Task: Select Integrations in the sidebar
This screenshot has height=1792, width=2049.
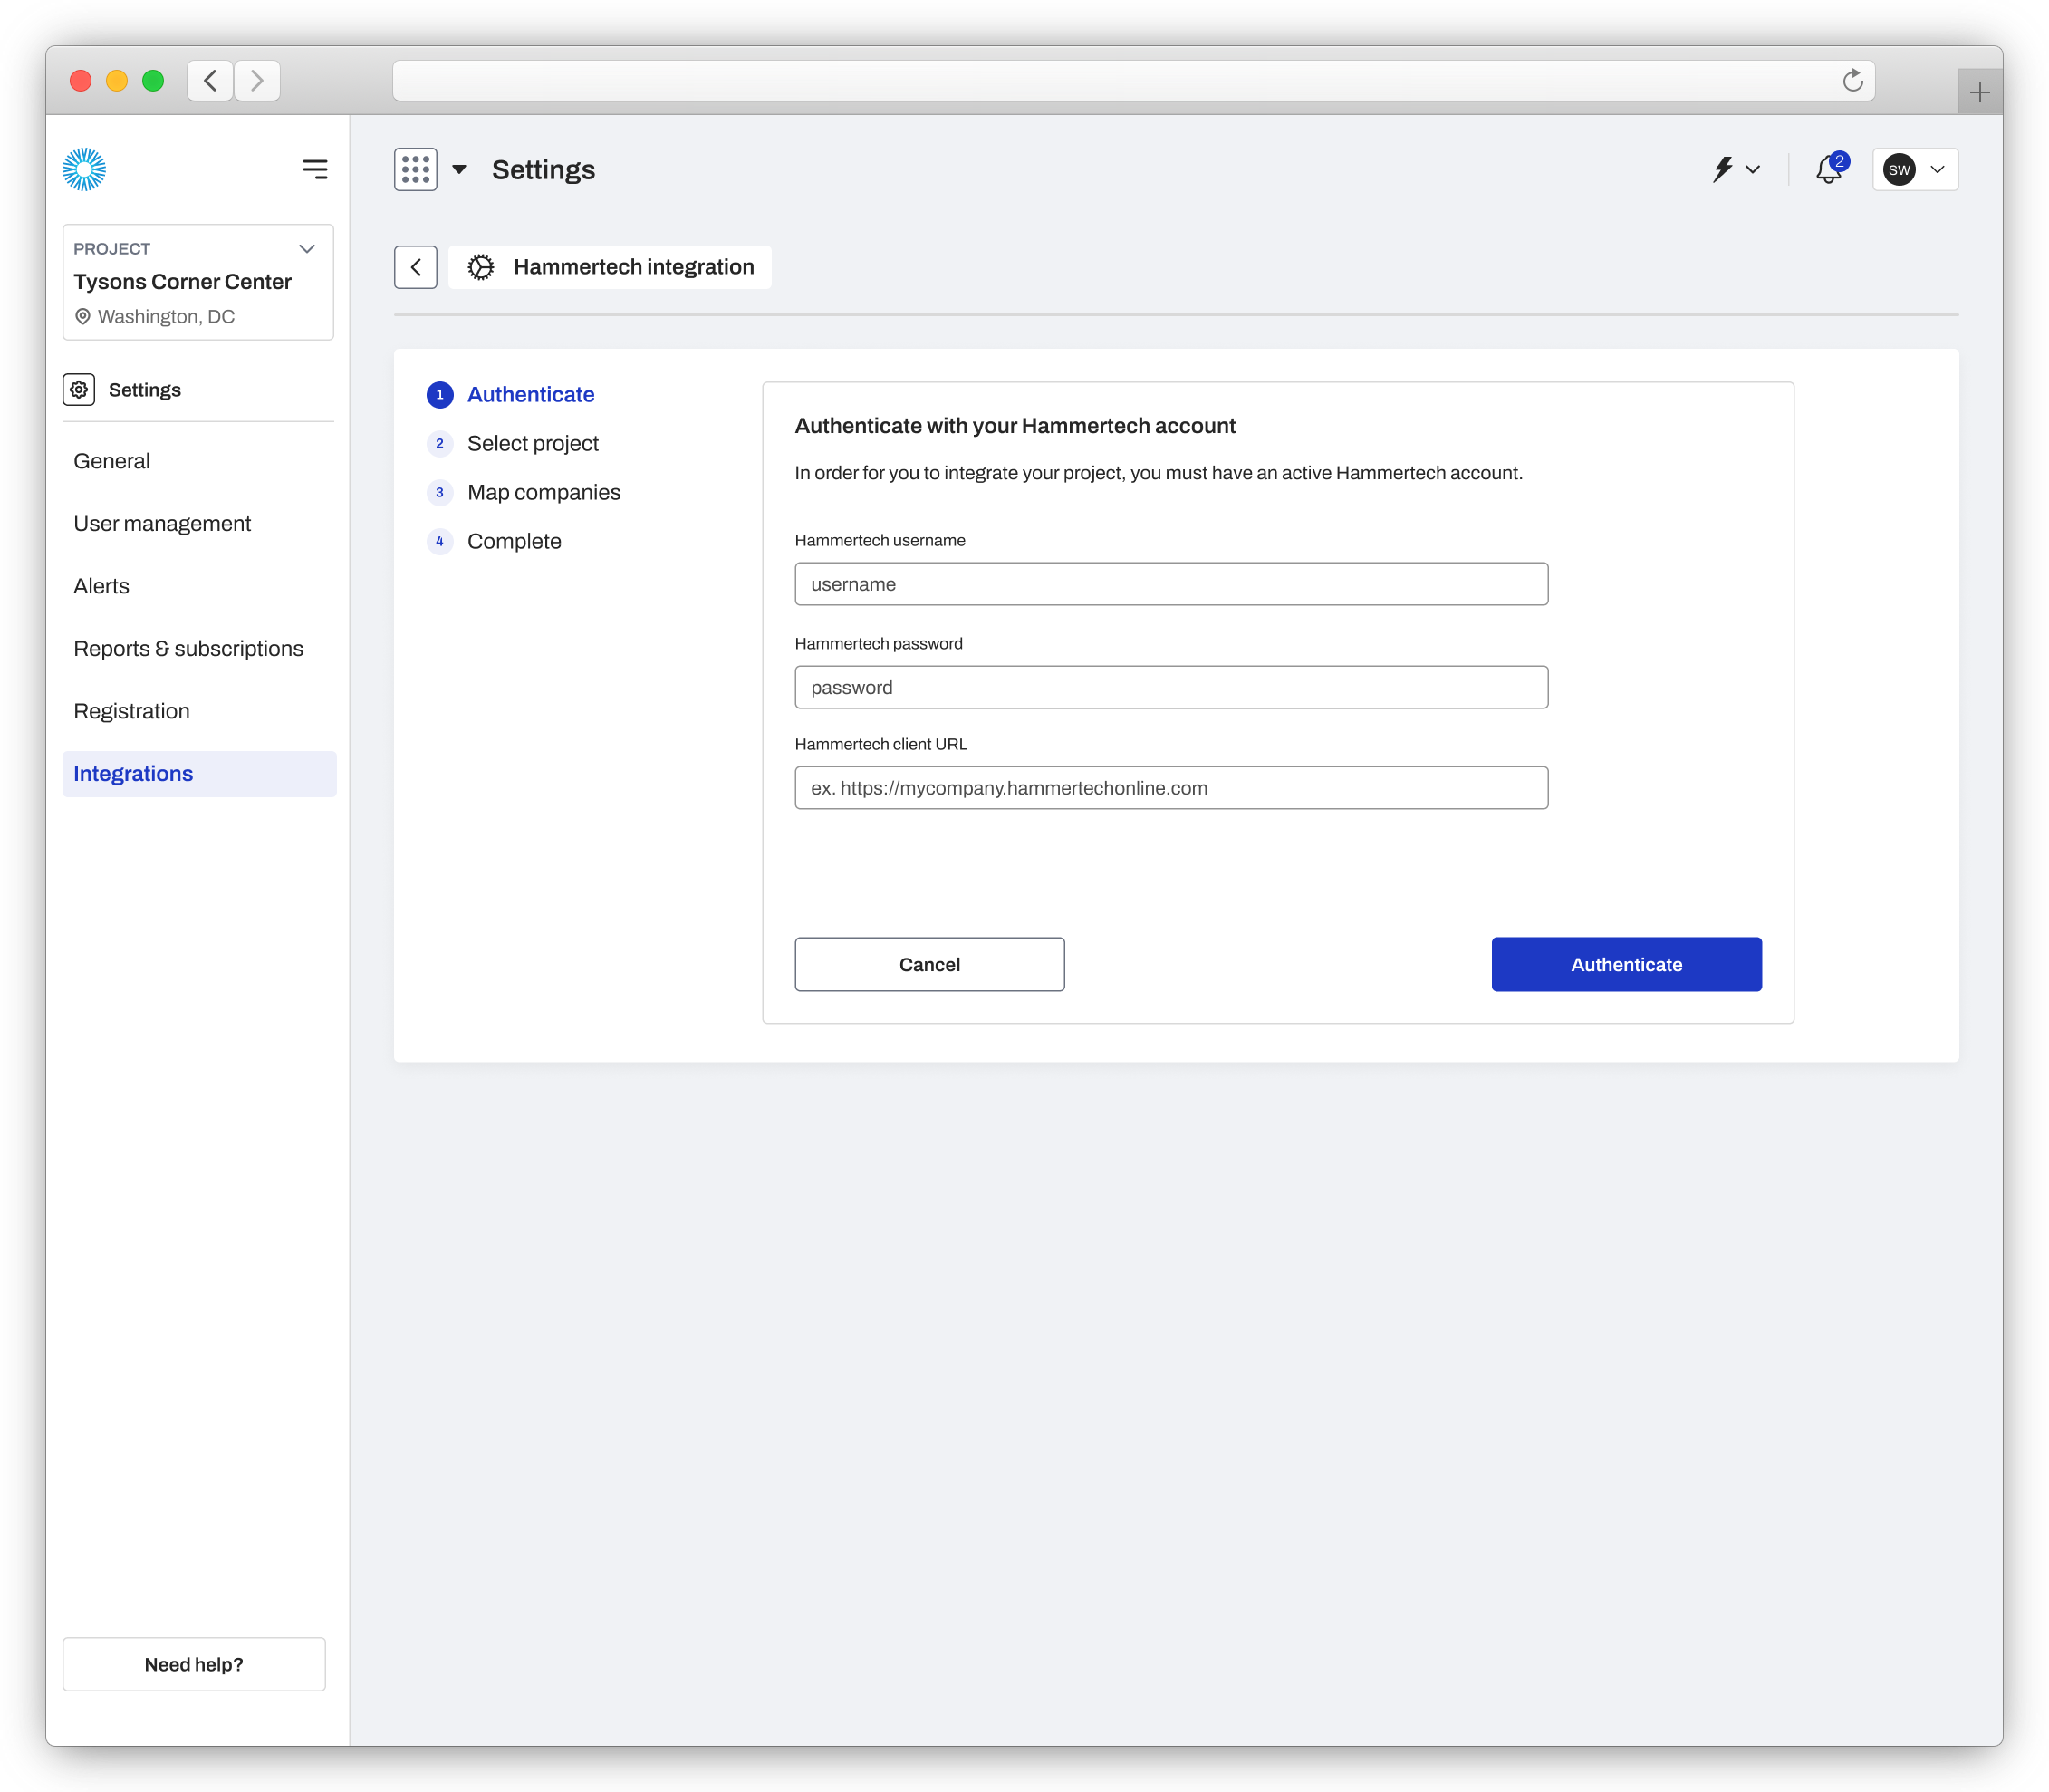Action: (x=198, y=774)
